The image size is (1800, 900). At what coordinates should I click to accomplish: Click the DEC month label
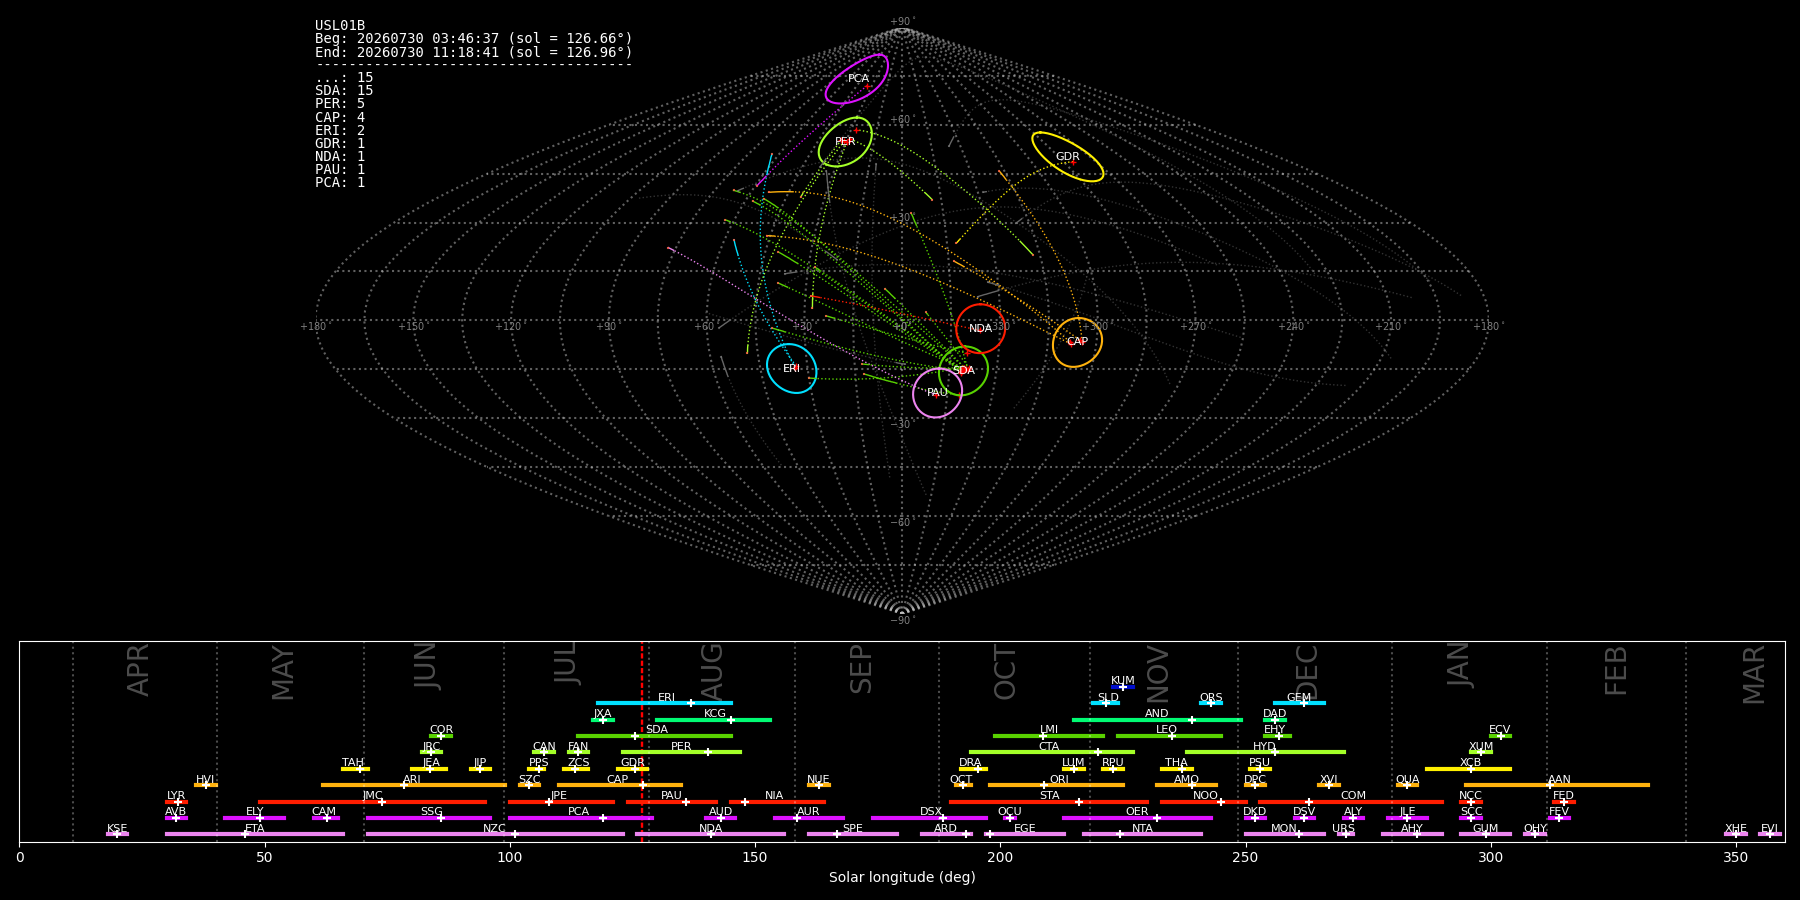[1307, 673]
